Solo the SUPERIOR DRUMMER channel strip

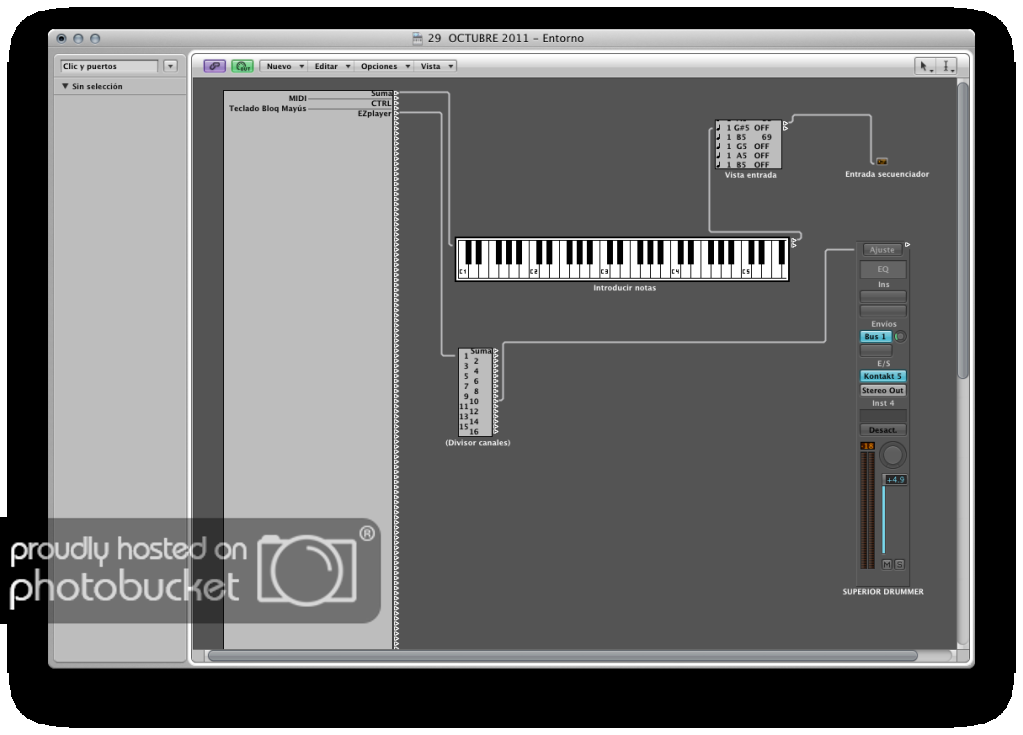(899, 565)
